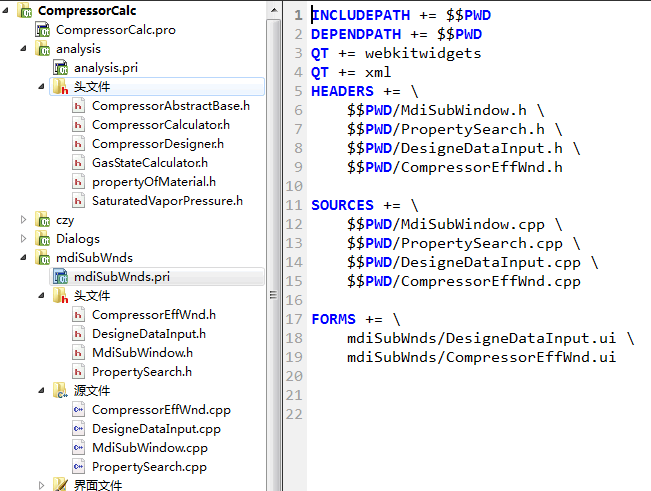Click the mdiSubWnds folder icon
This screenshot has height=491, width=651.
point(42,258)
